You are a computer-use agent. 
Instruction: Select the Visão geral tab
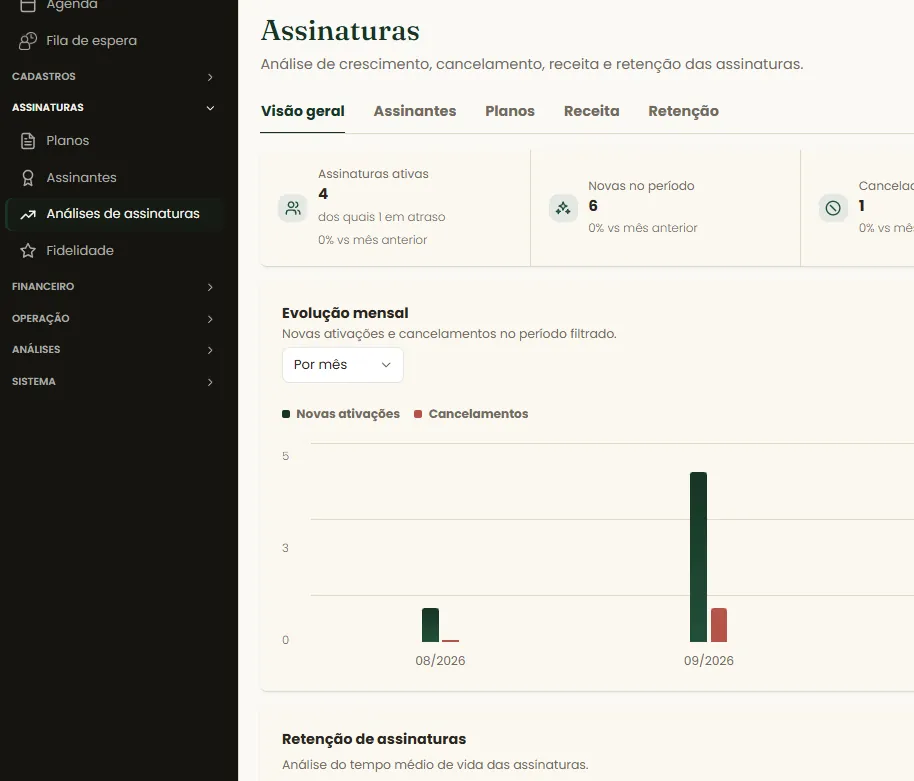303,111
